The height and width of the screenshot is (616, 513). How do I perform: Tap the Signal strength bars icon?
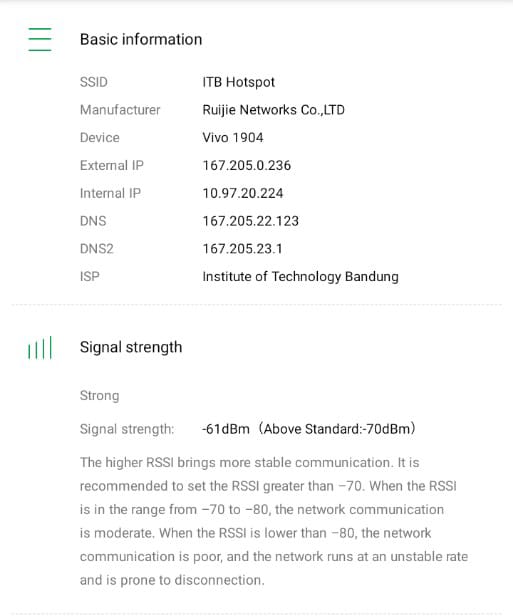point(40,347)
